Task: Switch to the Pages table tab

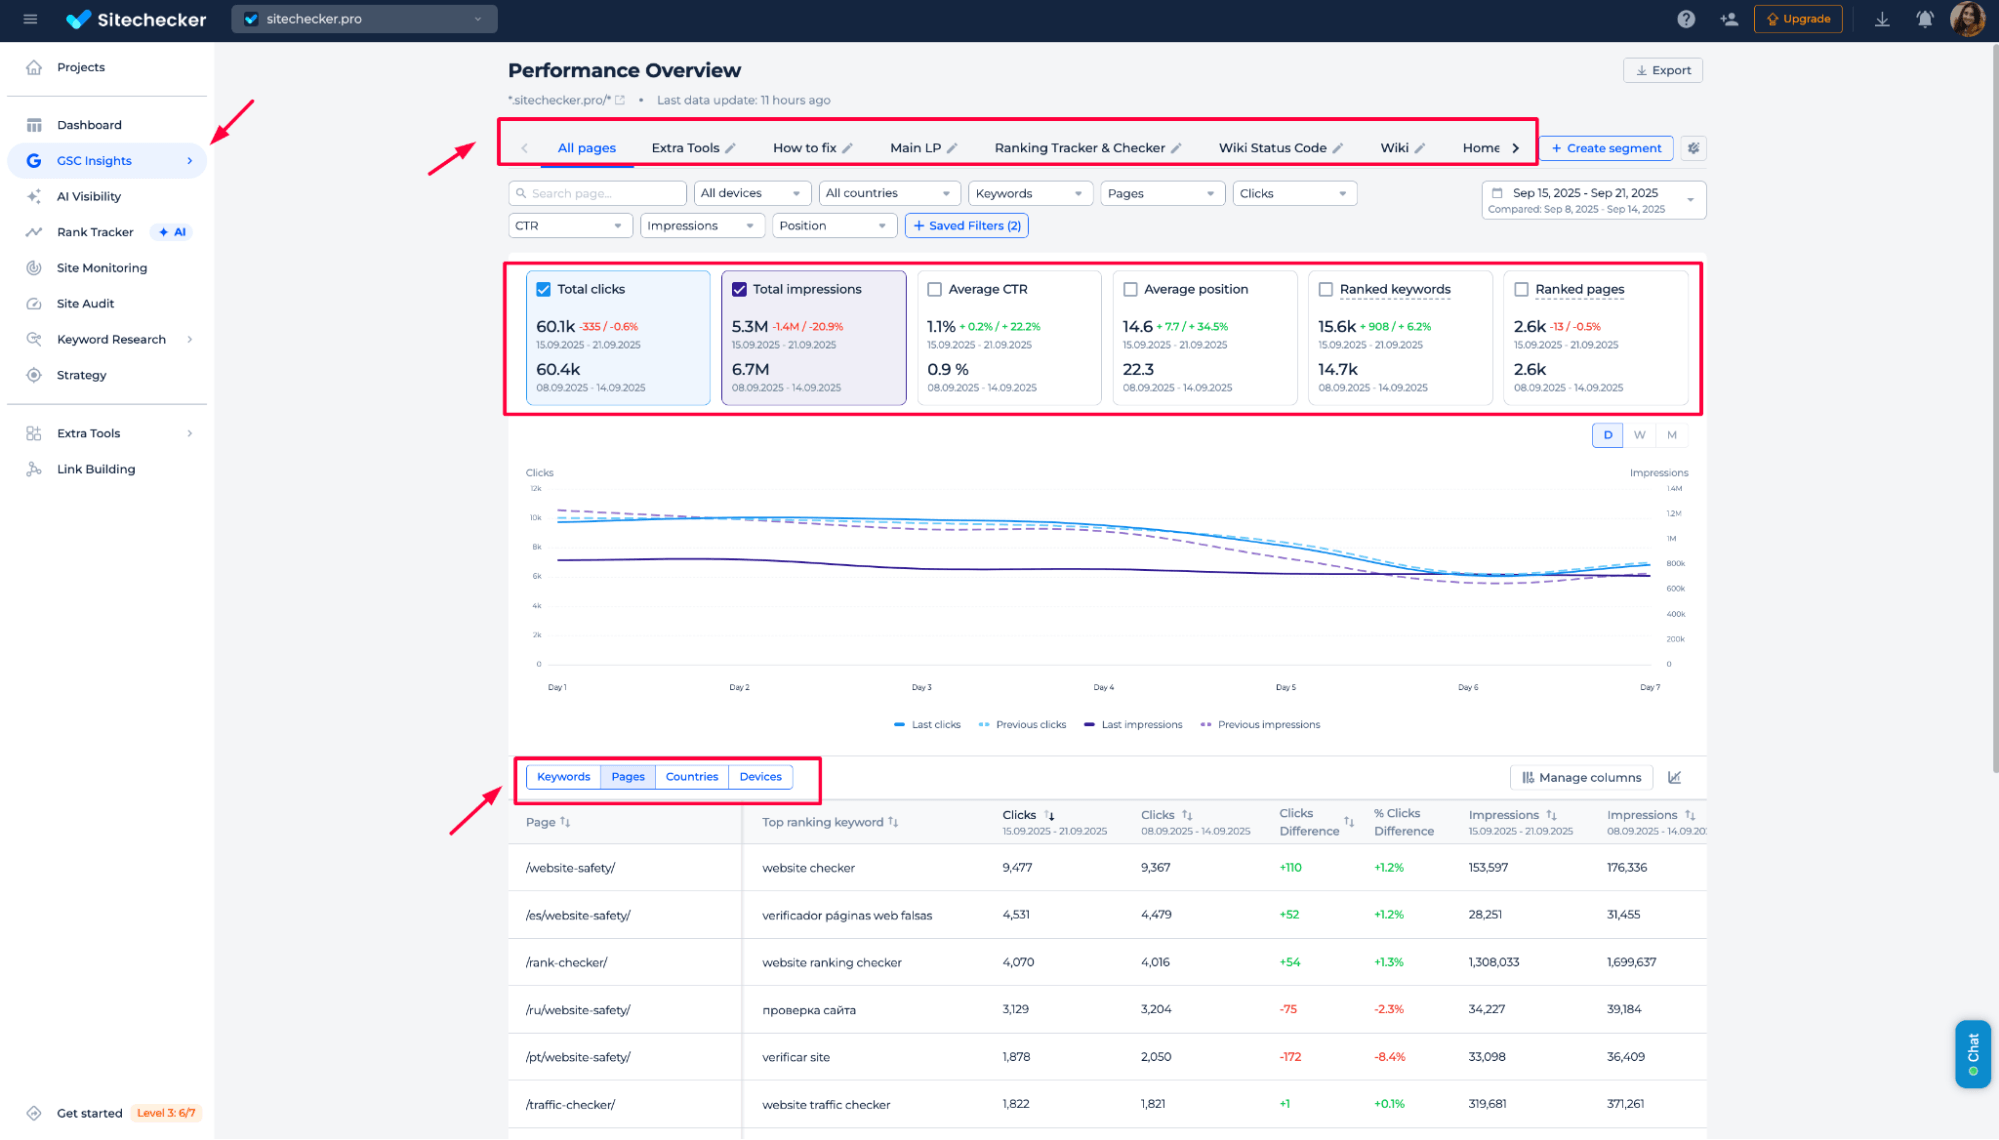Action: point(628,777)
